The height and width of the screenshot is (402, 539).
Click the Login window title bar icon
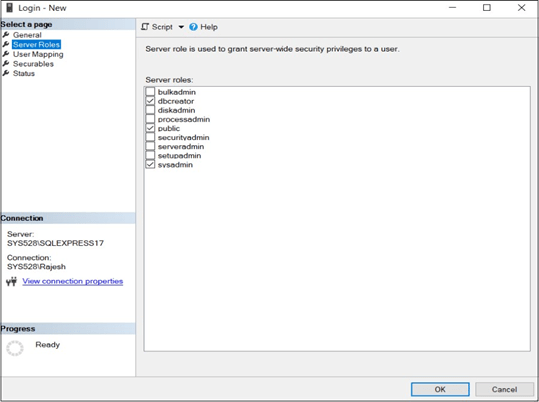tap(10, 8)
